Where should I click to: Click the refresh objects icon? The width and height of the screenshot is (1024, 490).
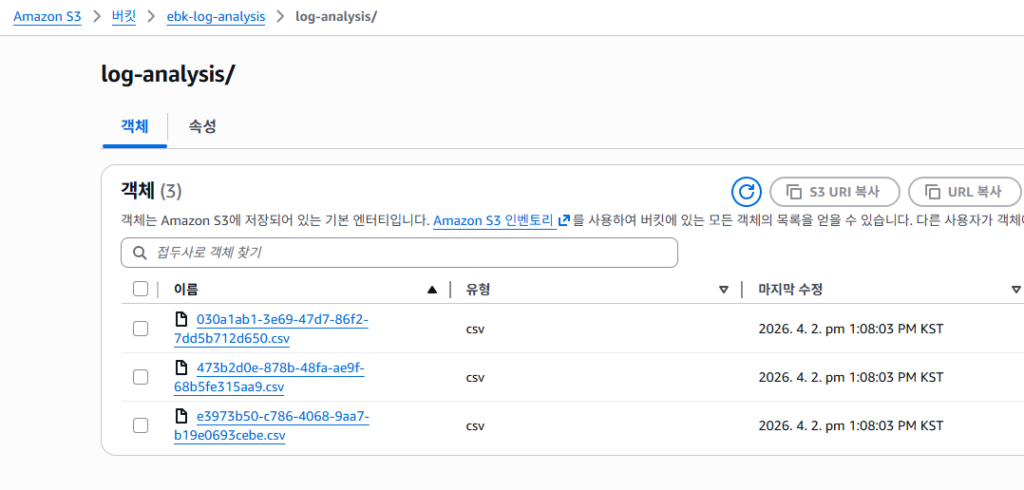(747, 191)
